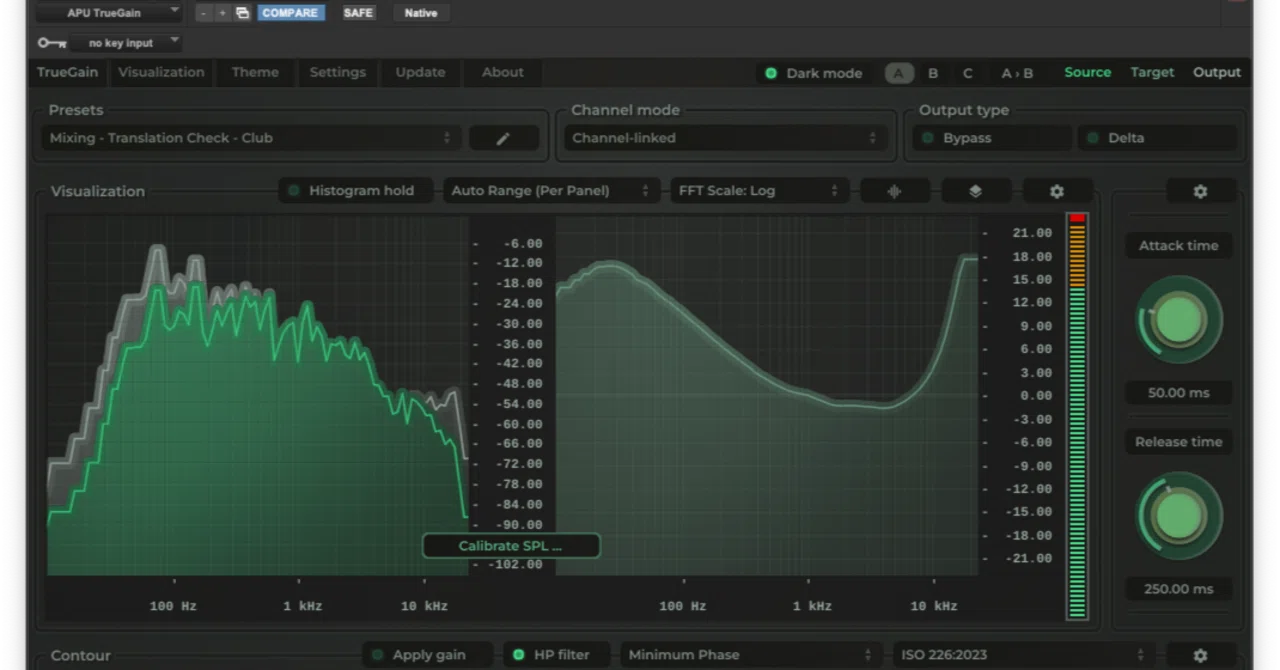
Task: Expand the Auto Range (Per Panel) dropdown
Action: click(552, 191)
